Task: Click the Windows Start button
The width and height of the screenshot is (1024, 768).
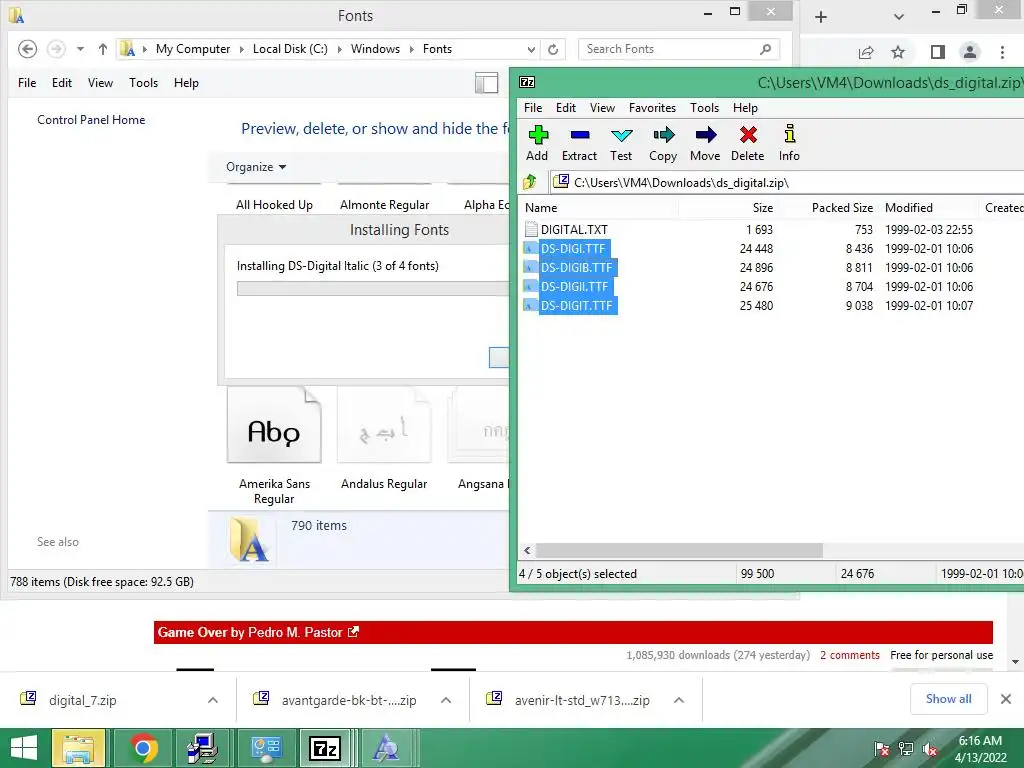Action: 24,748
